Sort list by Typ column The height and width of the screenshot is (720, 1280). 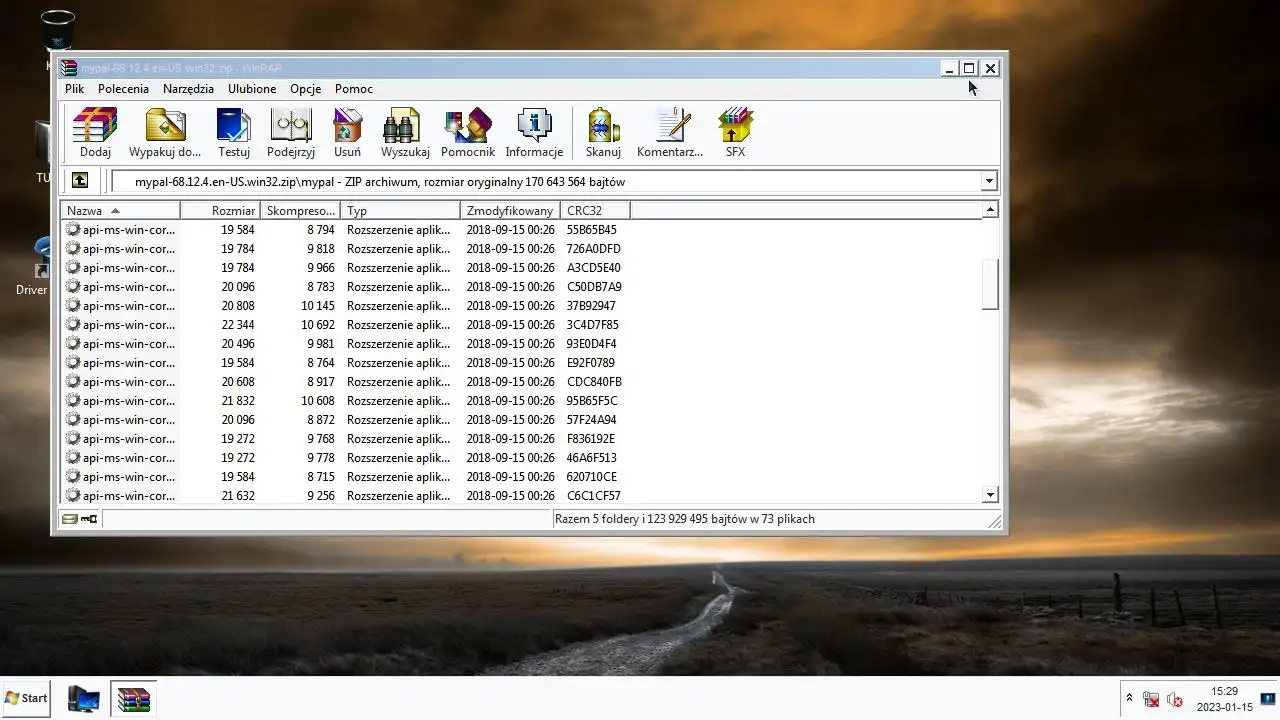[x=401, y=211]
